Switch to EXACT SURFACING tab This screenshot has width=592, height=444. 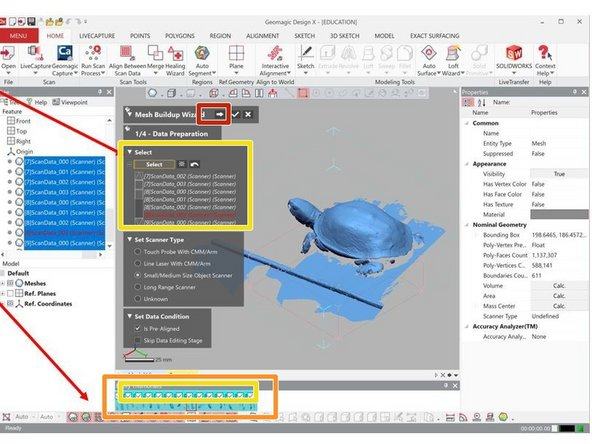[435, 36]
